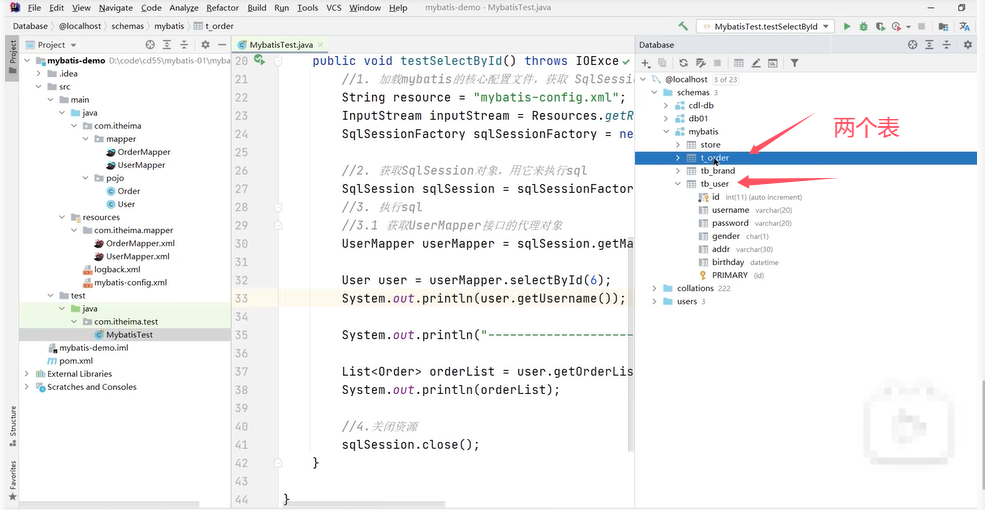Screen dimensions: 985x510
Task: Open the VCS menu
Action: (334, 8)
